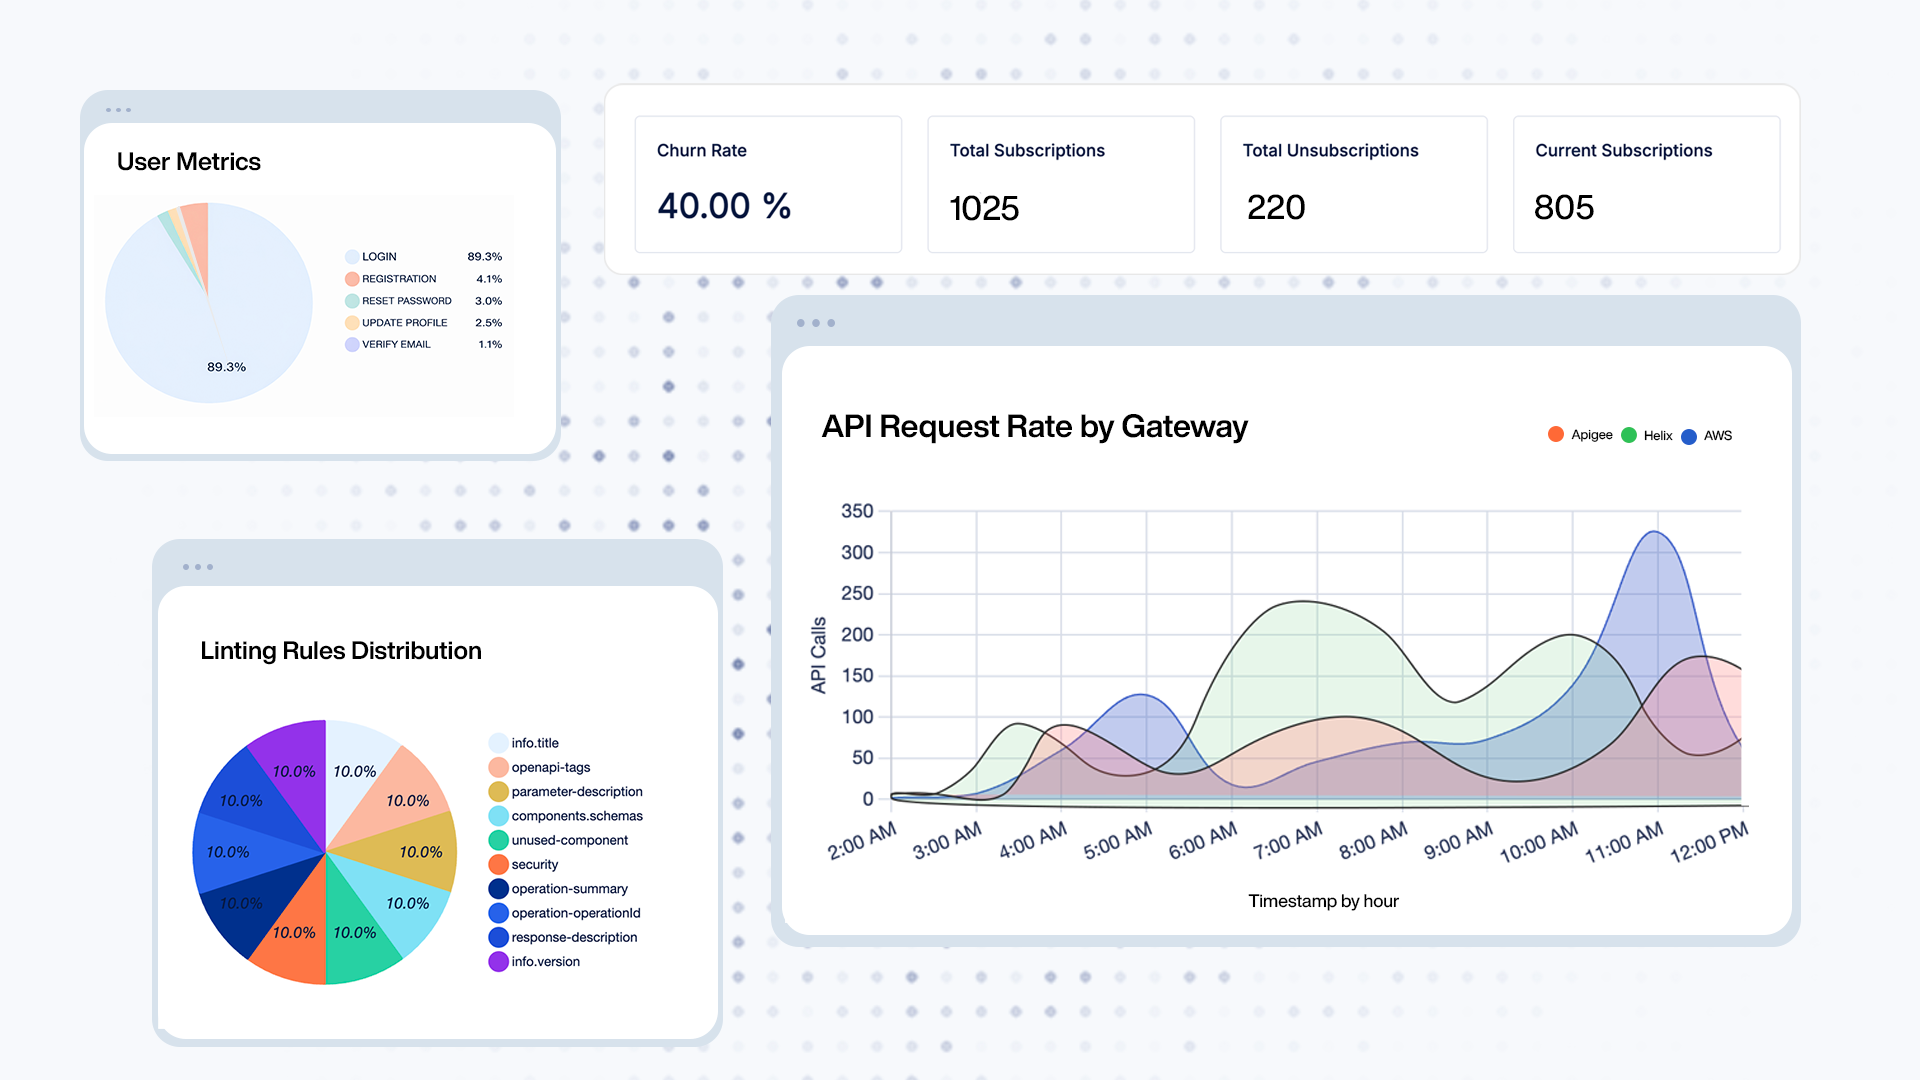Click the openapi-tags legend dot
The width and height of the screenshot is (1920, 1080).
498,767
